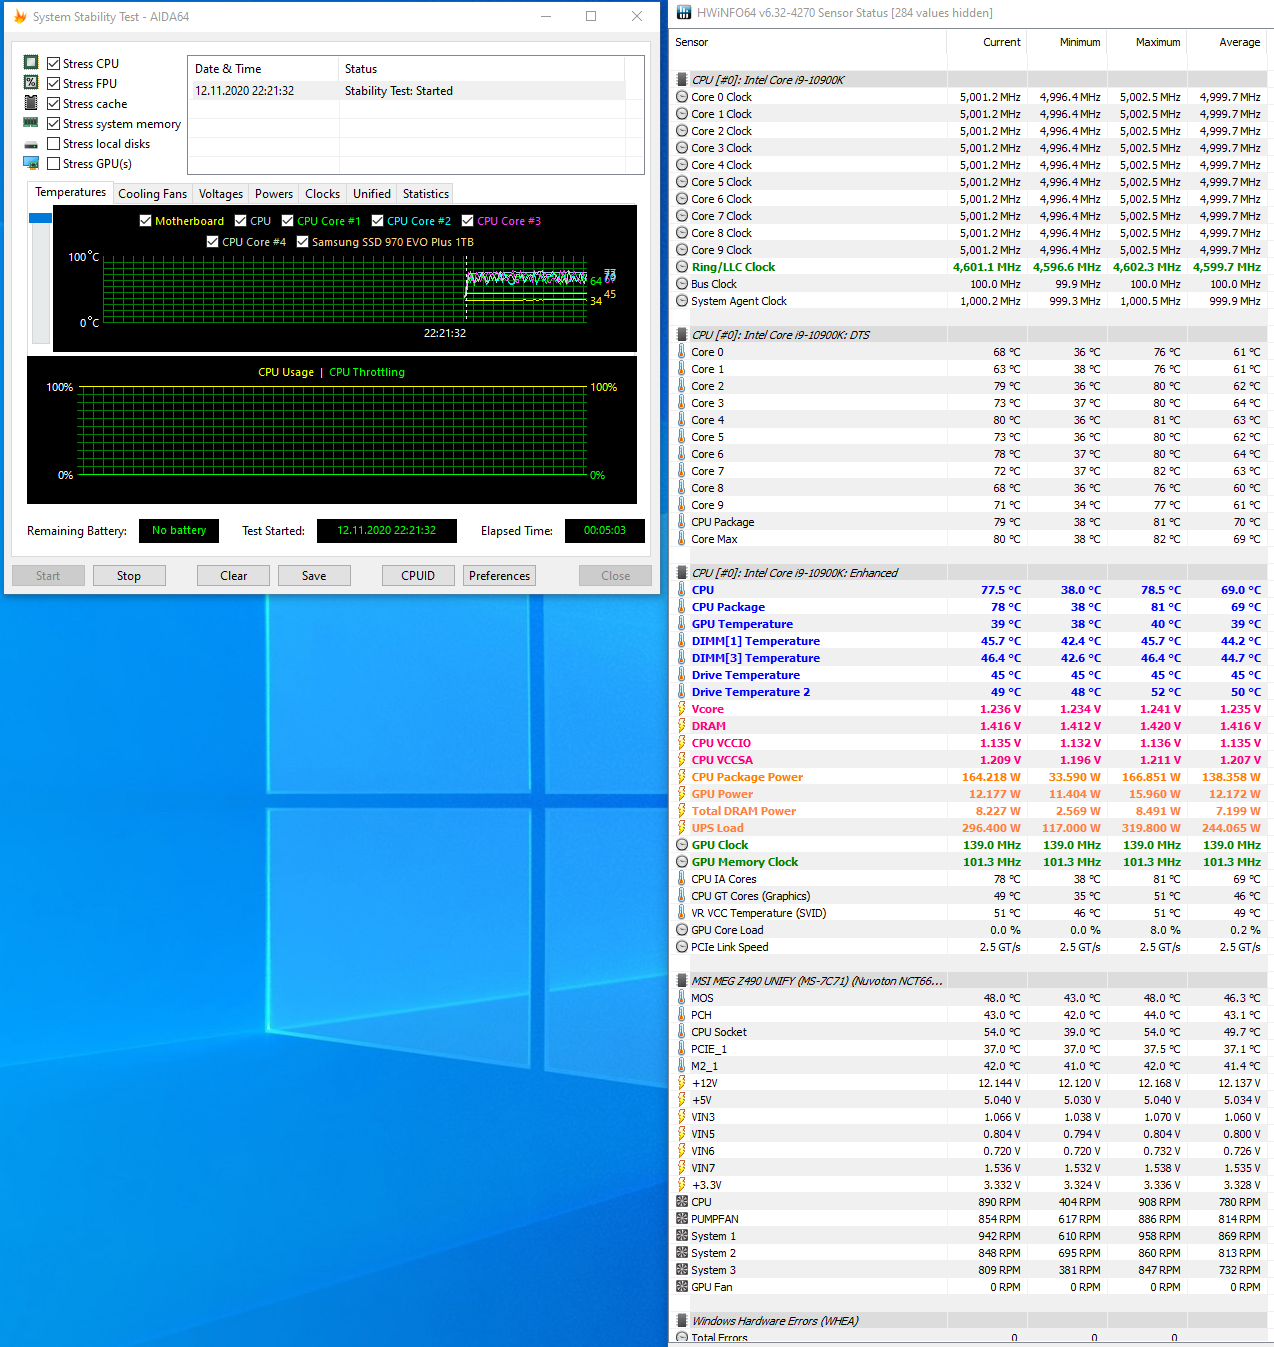Select the Statistics tab
The image size is (1274, 1347).
point(426,194)
